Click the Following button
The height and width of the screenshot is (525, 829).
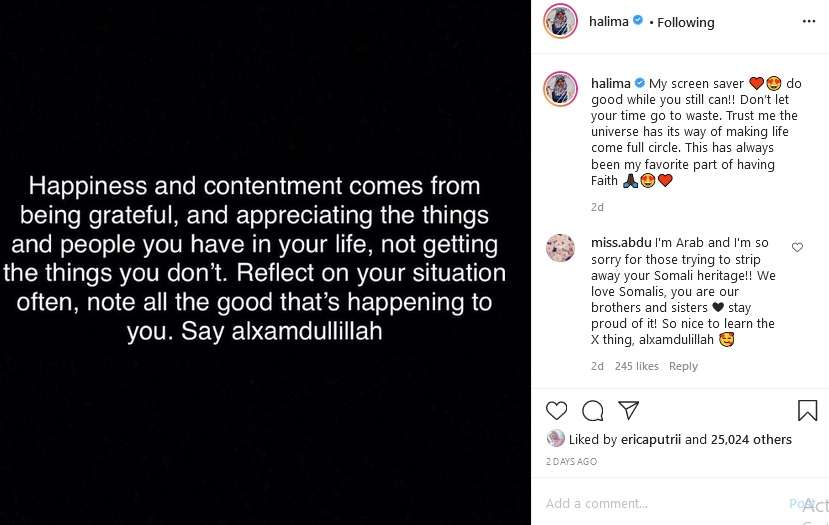(x=686, y=22)
